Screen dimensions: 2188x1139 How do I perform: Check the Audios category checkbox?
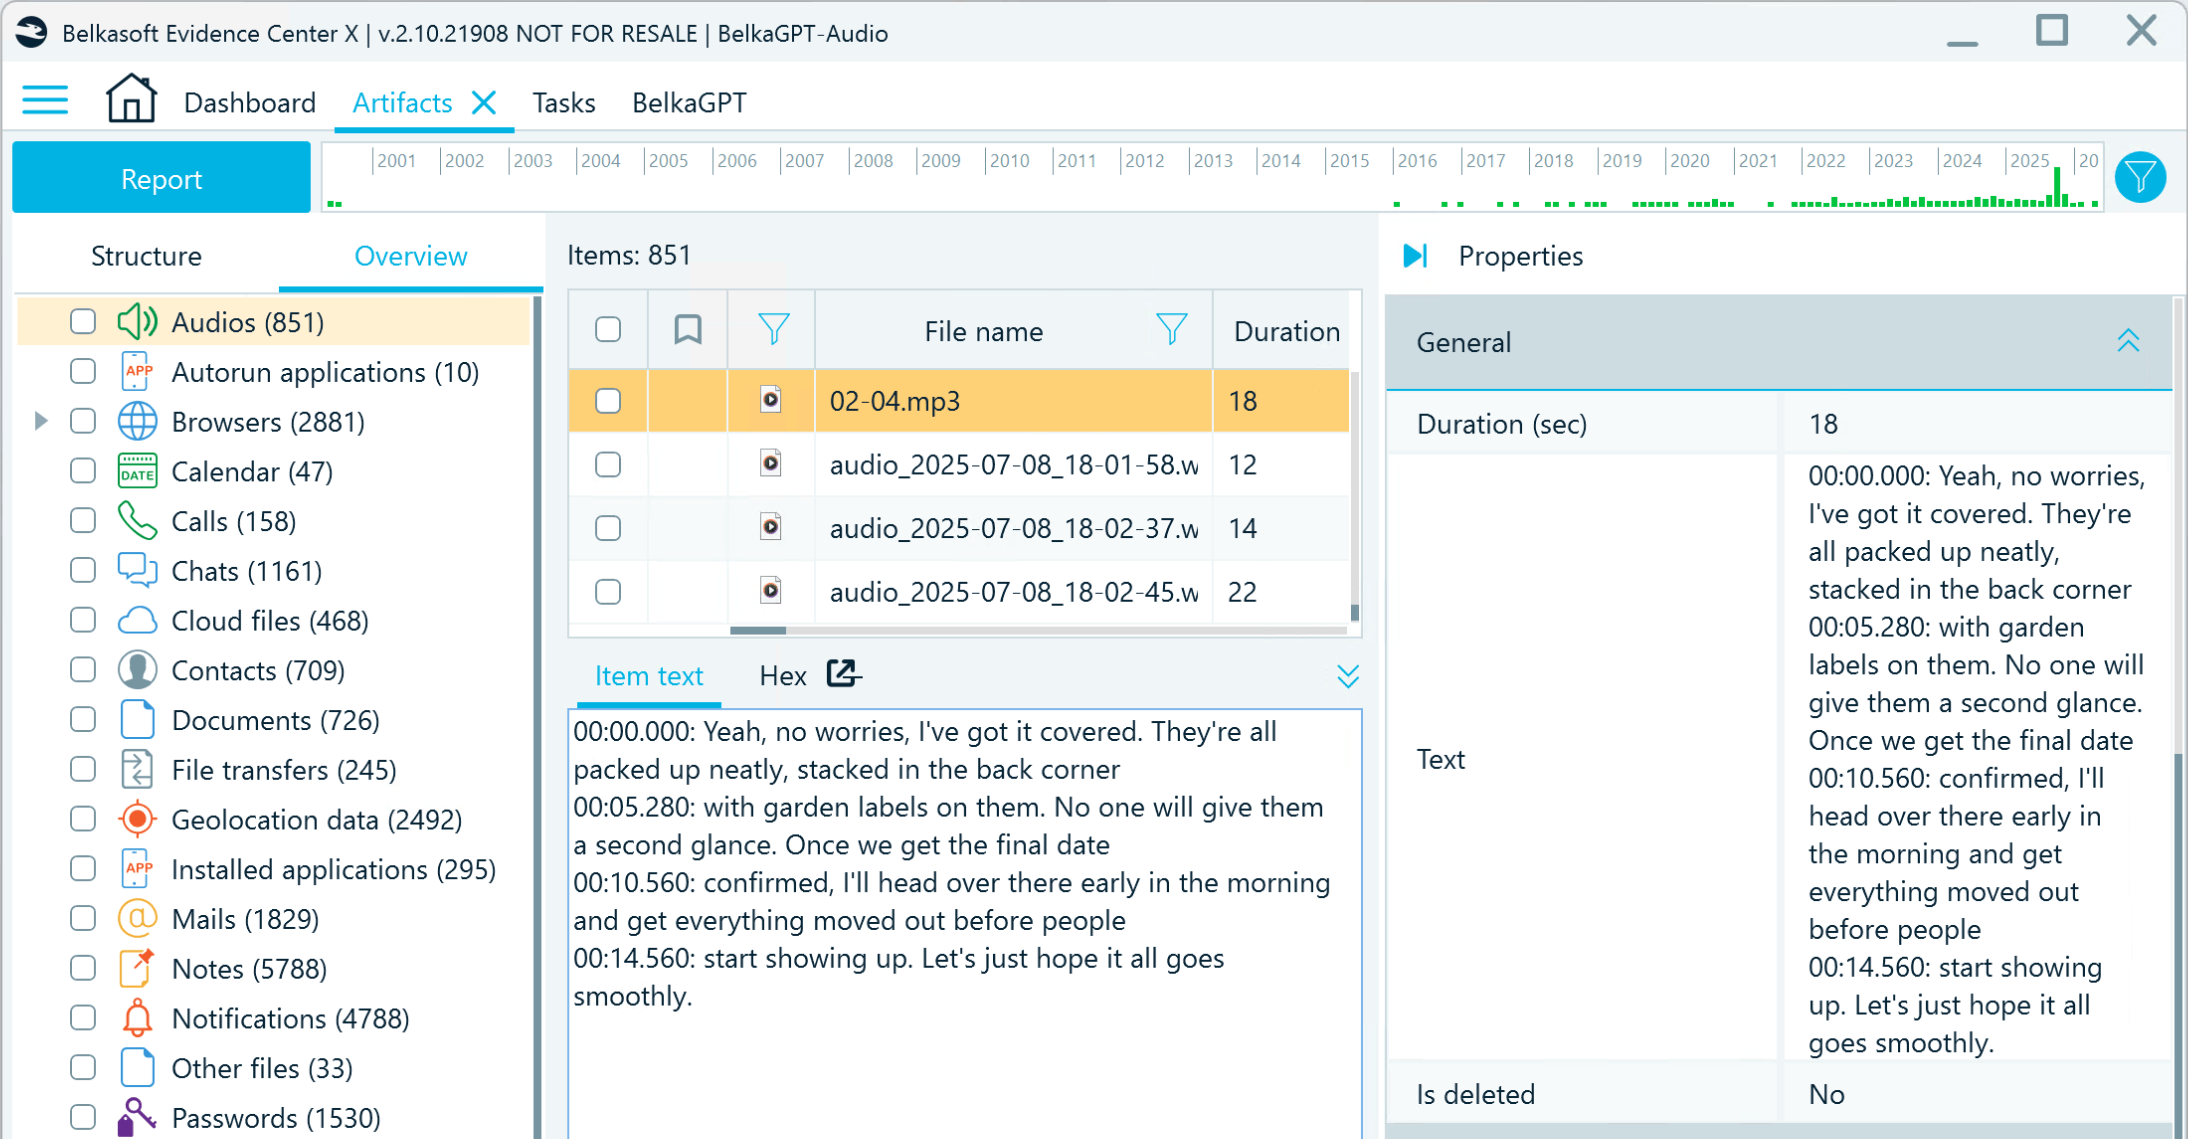click(x=83, y=322)
